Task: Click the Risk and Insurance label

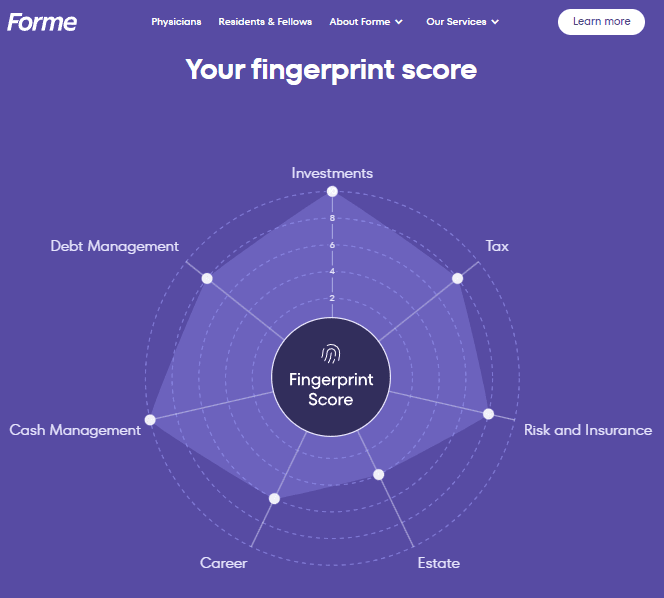Action: (588, 430)
